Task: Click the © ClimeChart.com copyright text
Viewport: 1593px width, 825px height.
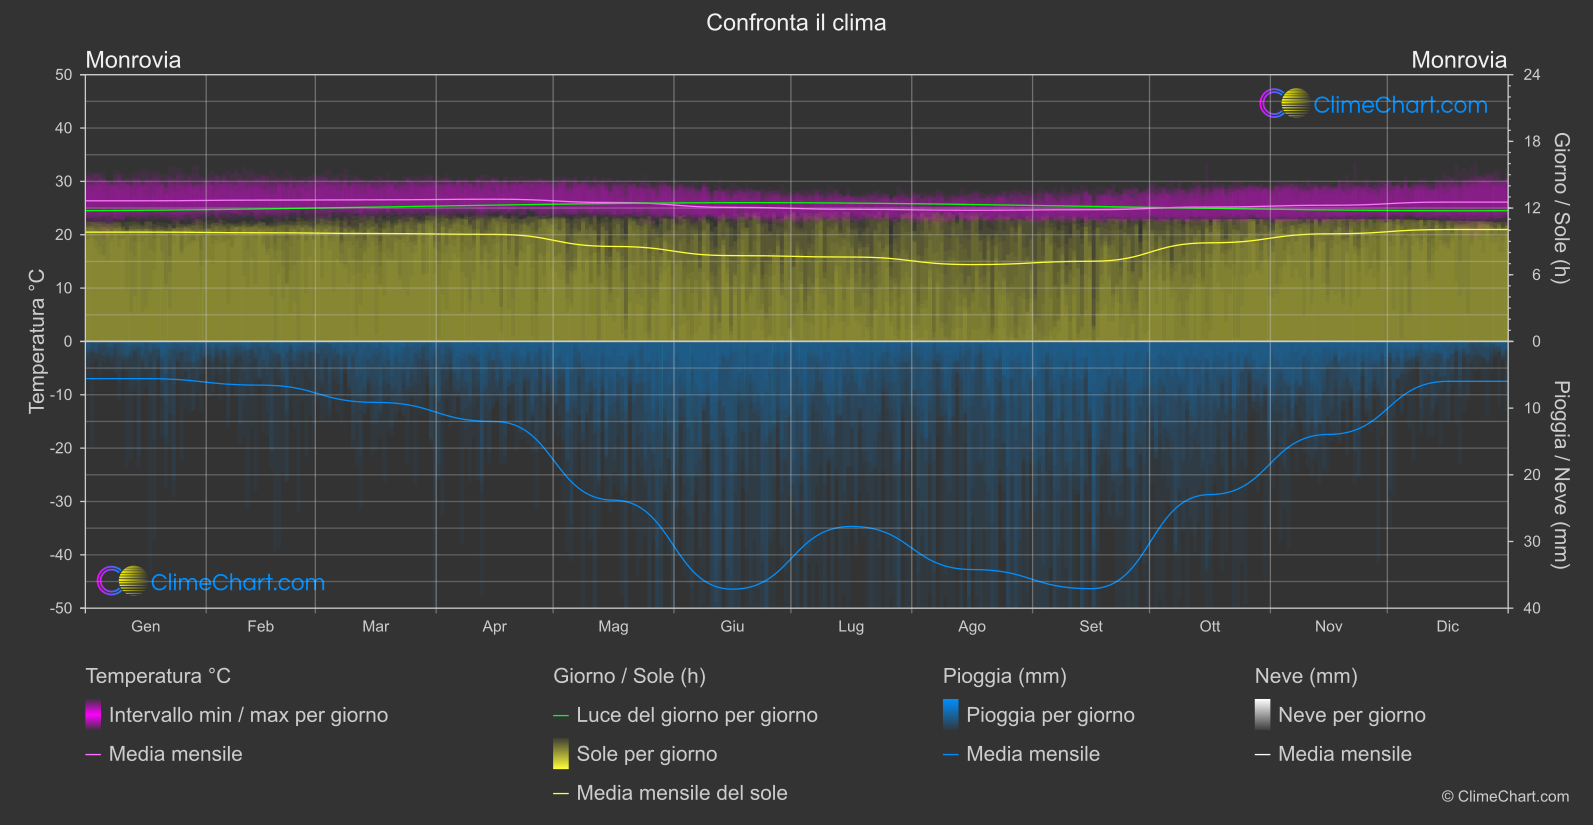Action: tap(1505, 796)
